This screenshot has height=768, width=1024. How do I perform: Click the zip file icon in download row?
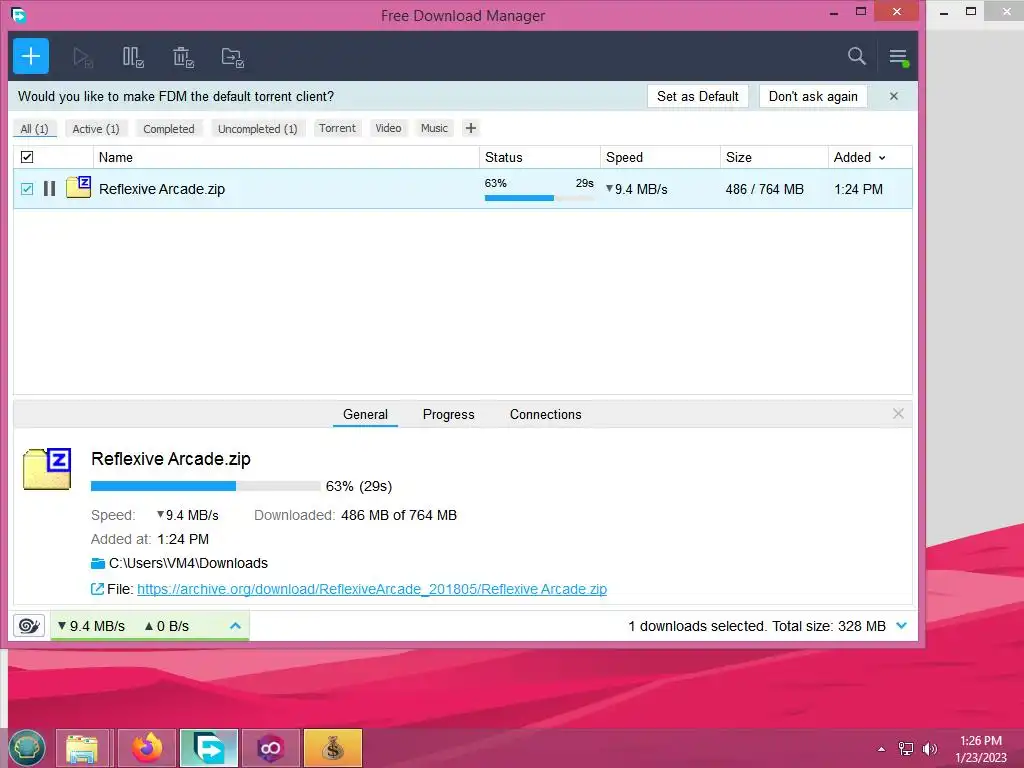pos(78,187)
